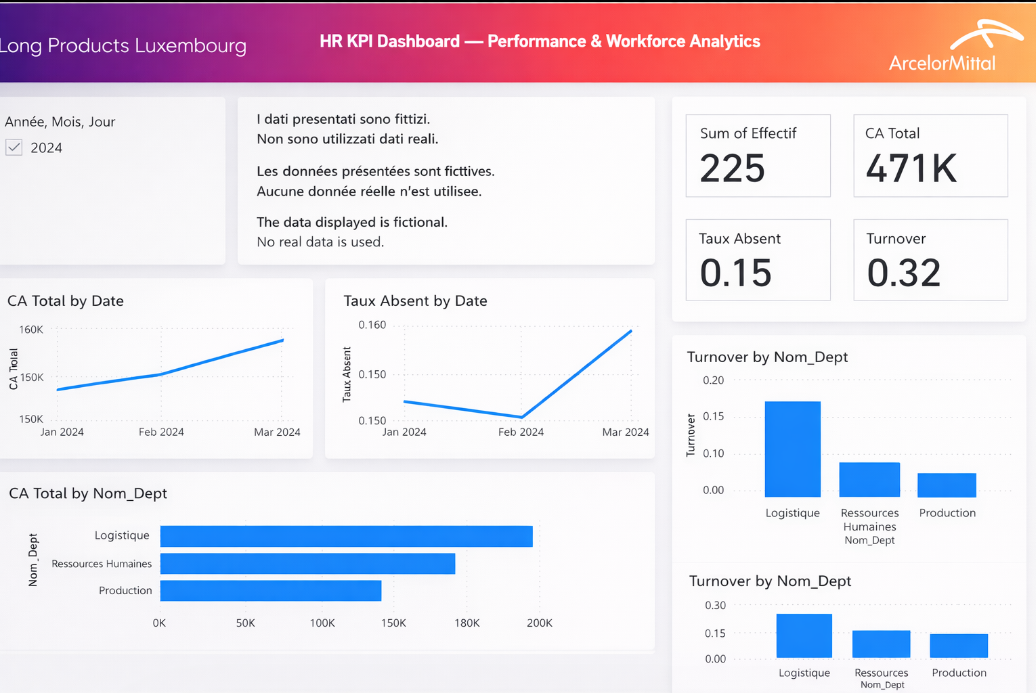
Task: Select the Production column in upper Turnover chart
Action: pyautogui.click(x=946, y=484)
